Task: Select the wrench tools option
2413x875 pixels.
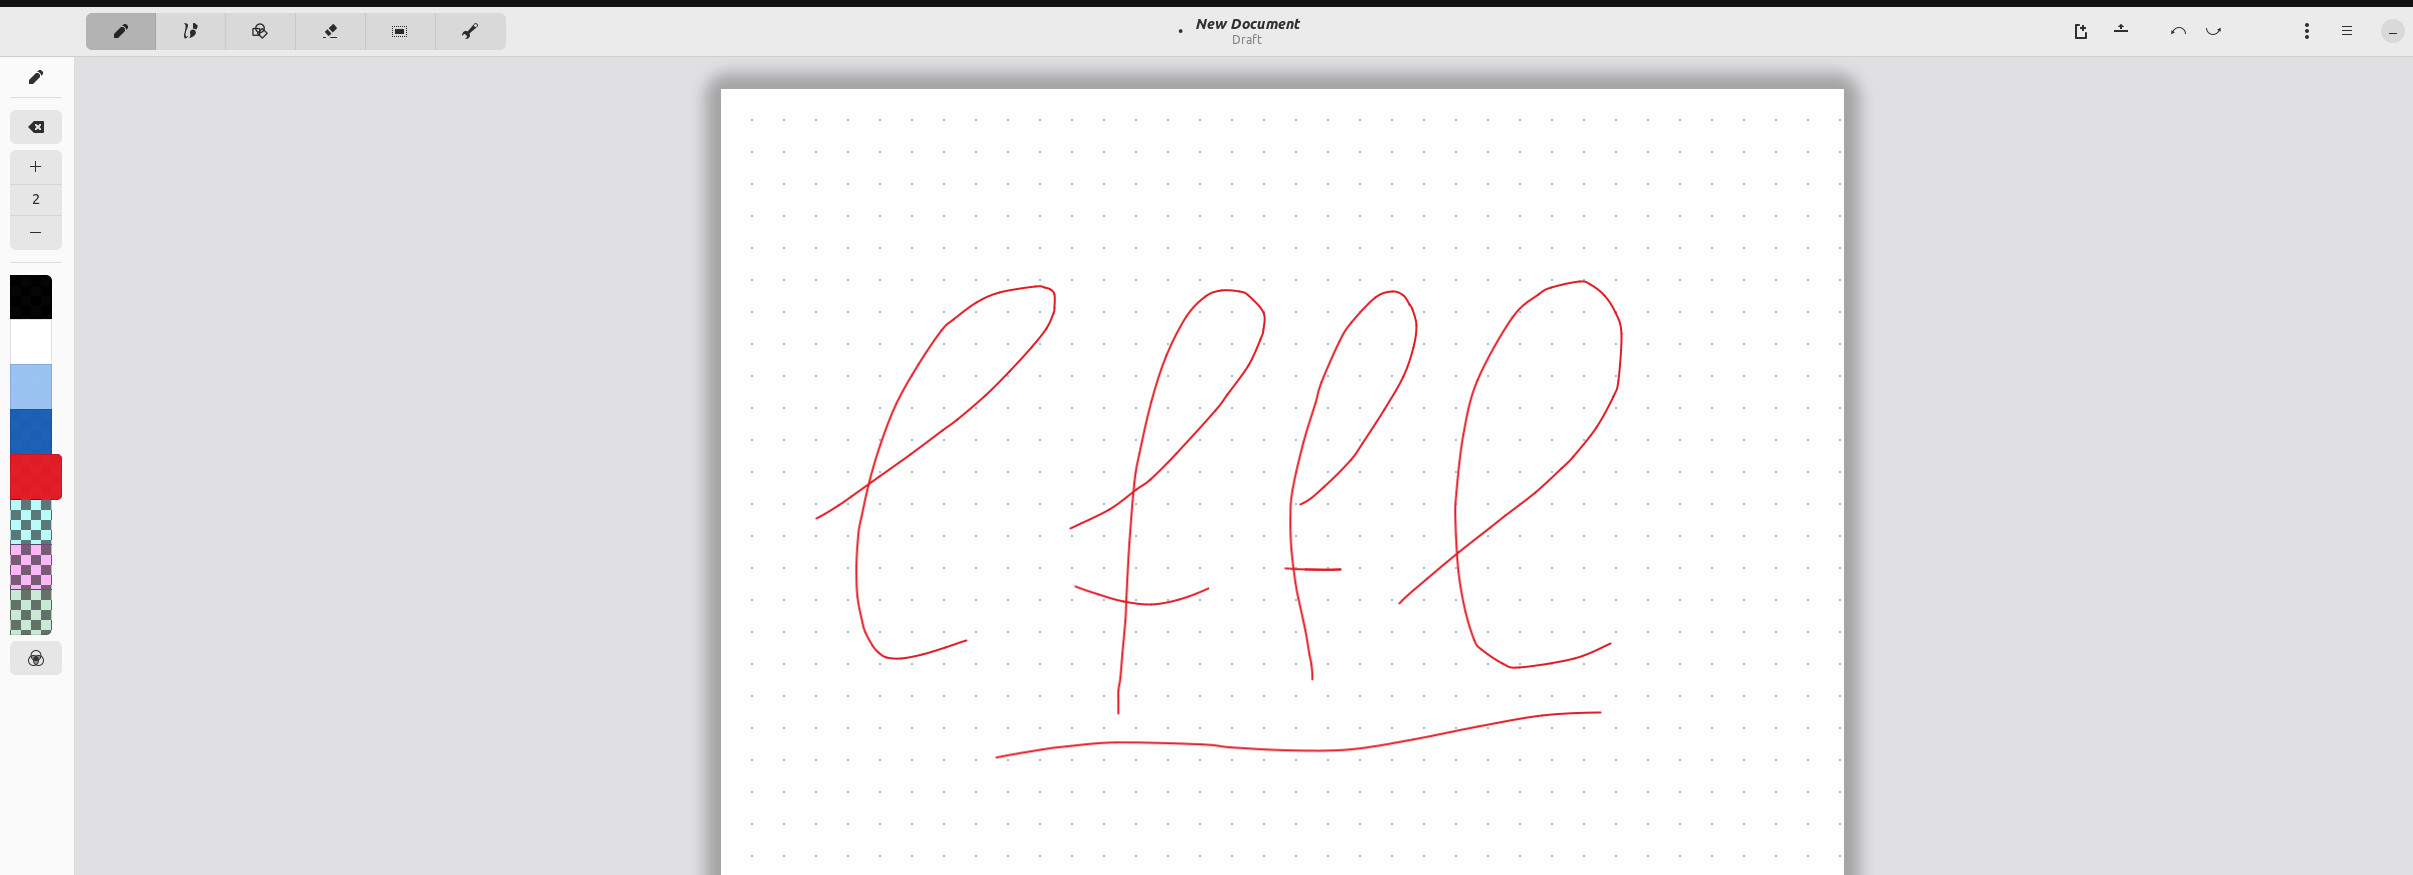Action: 470,31
